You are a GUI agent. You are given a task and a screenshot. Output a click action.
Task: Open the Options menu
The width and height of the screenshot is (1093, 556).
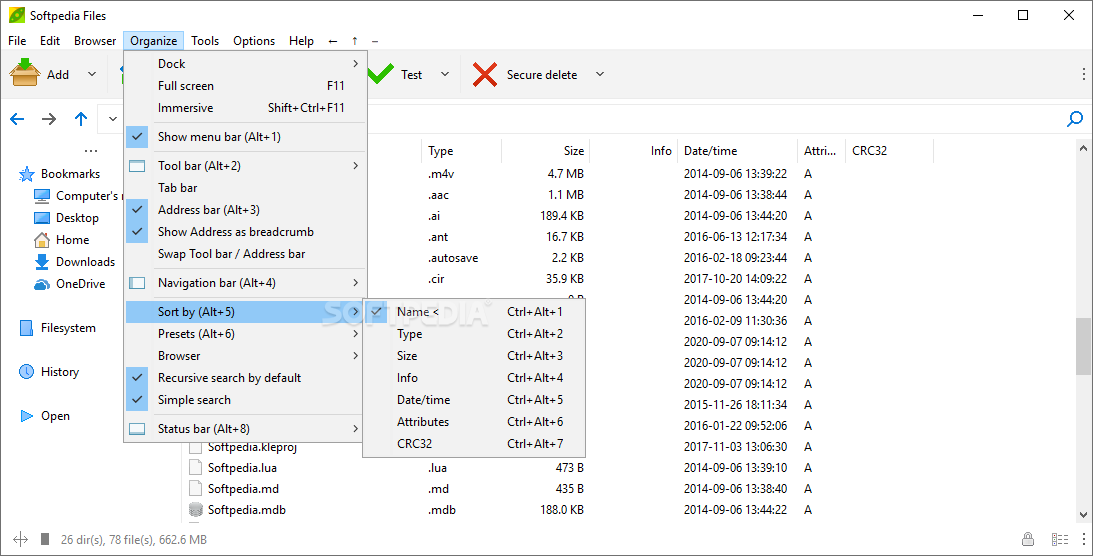pyautogui.click(x=254, y=40)
